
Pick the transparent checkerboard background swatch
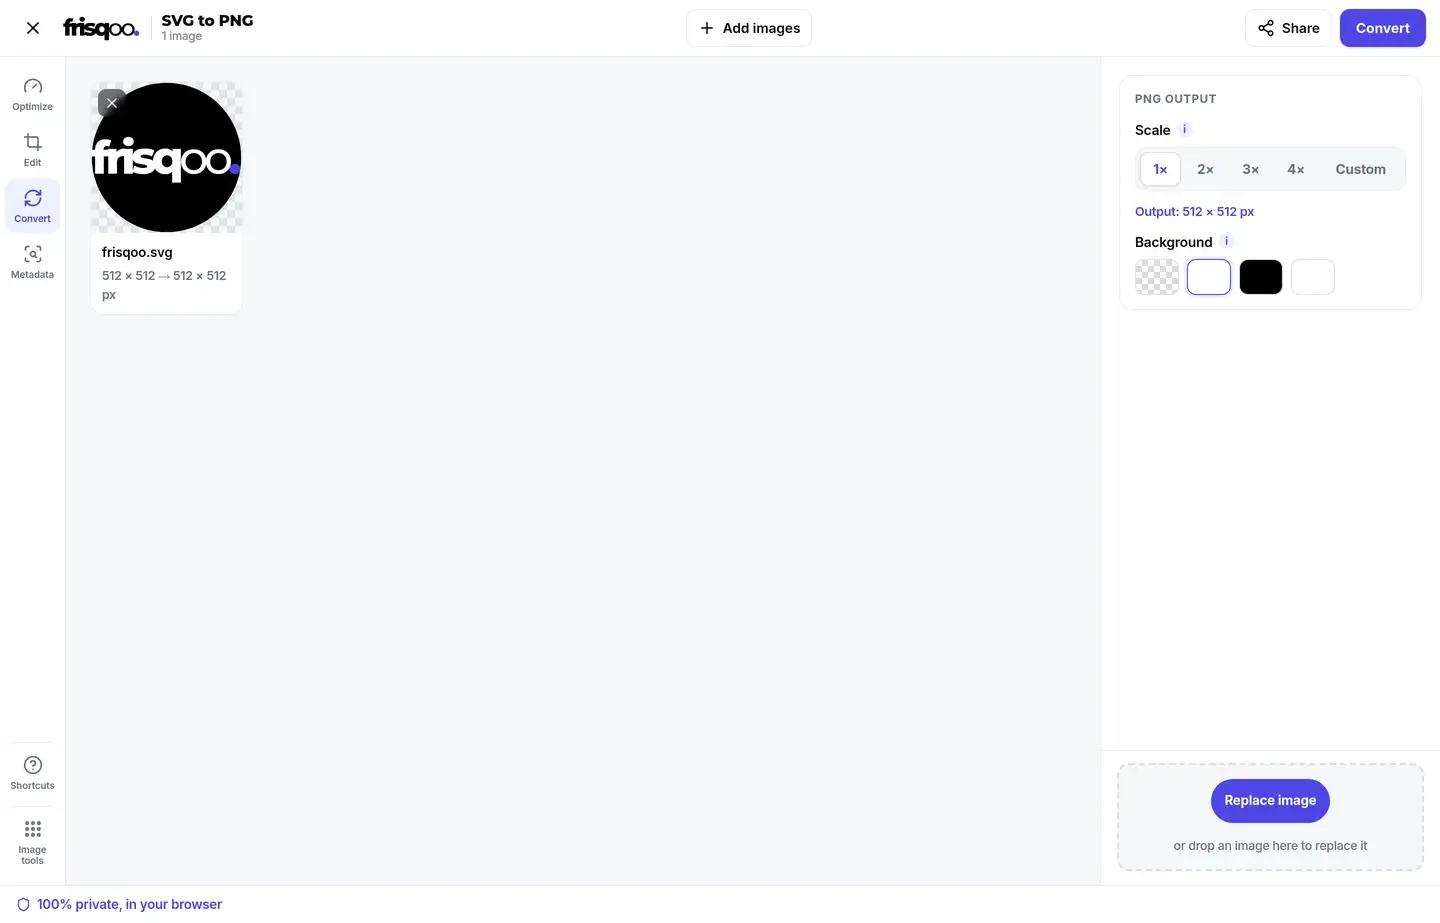coord(1157,277)
